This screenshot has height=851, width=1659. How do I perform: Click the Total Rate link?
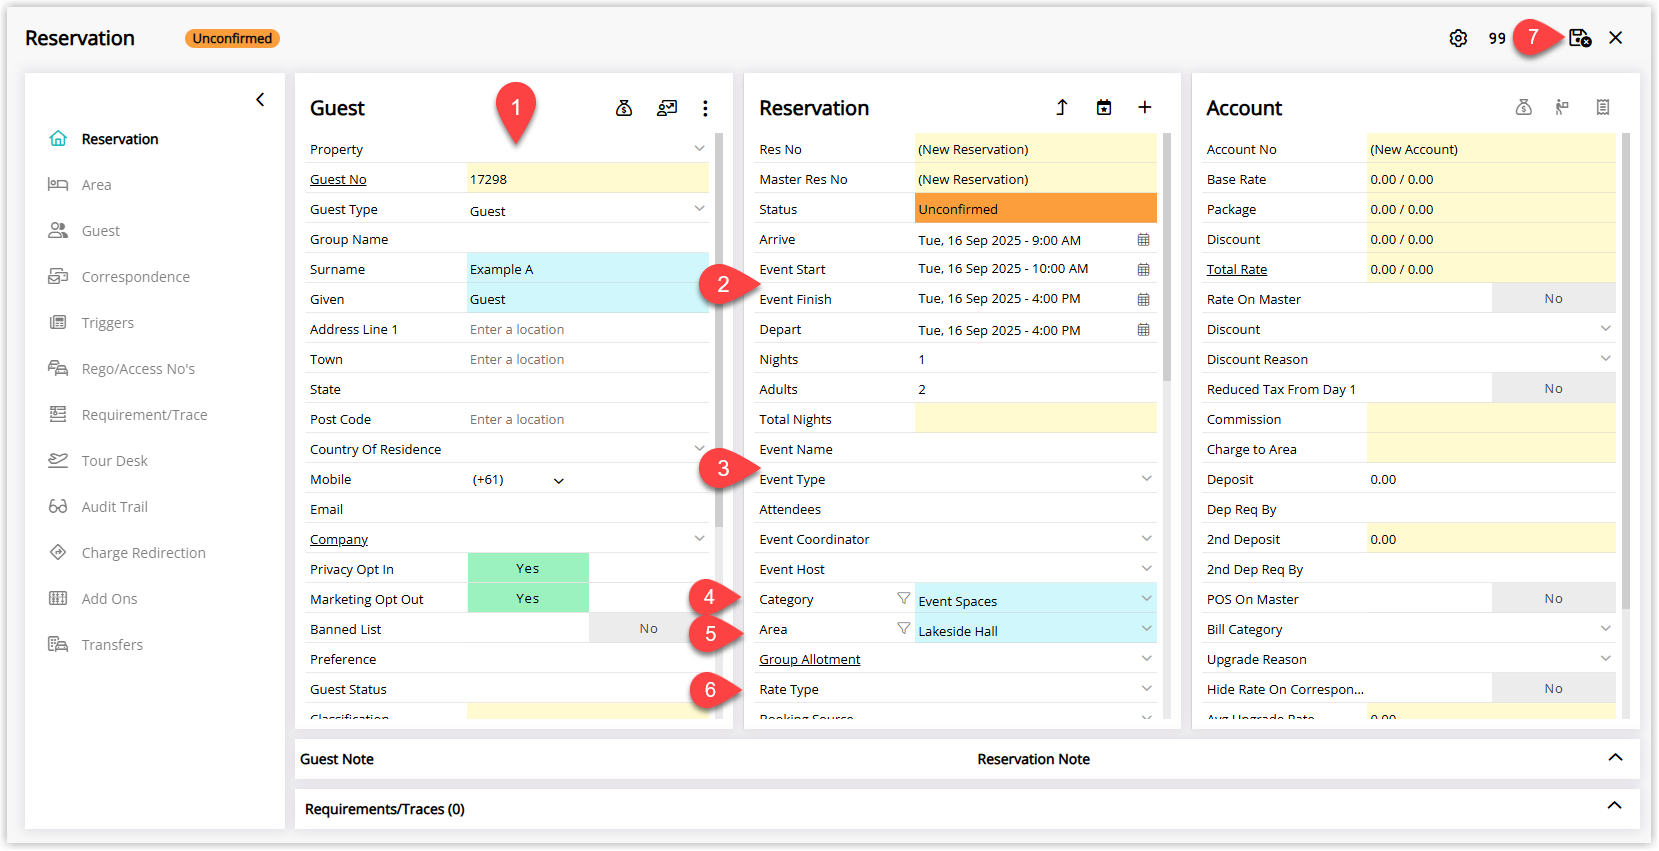click(x=1236, y=269)
